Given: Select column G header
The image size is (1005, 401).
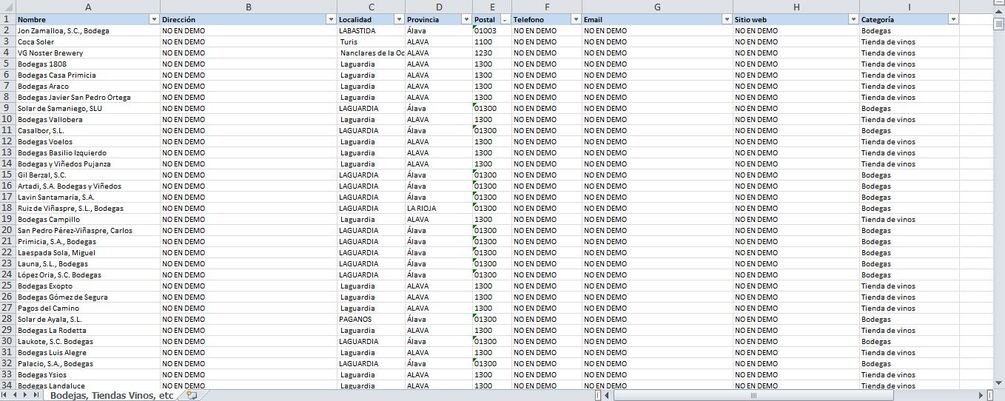Looking at the screenshot, I should [658, 6].
